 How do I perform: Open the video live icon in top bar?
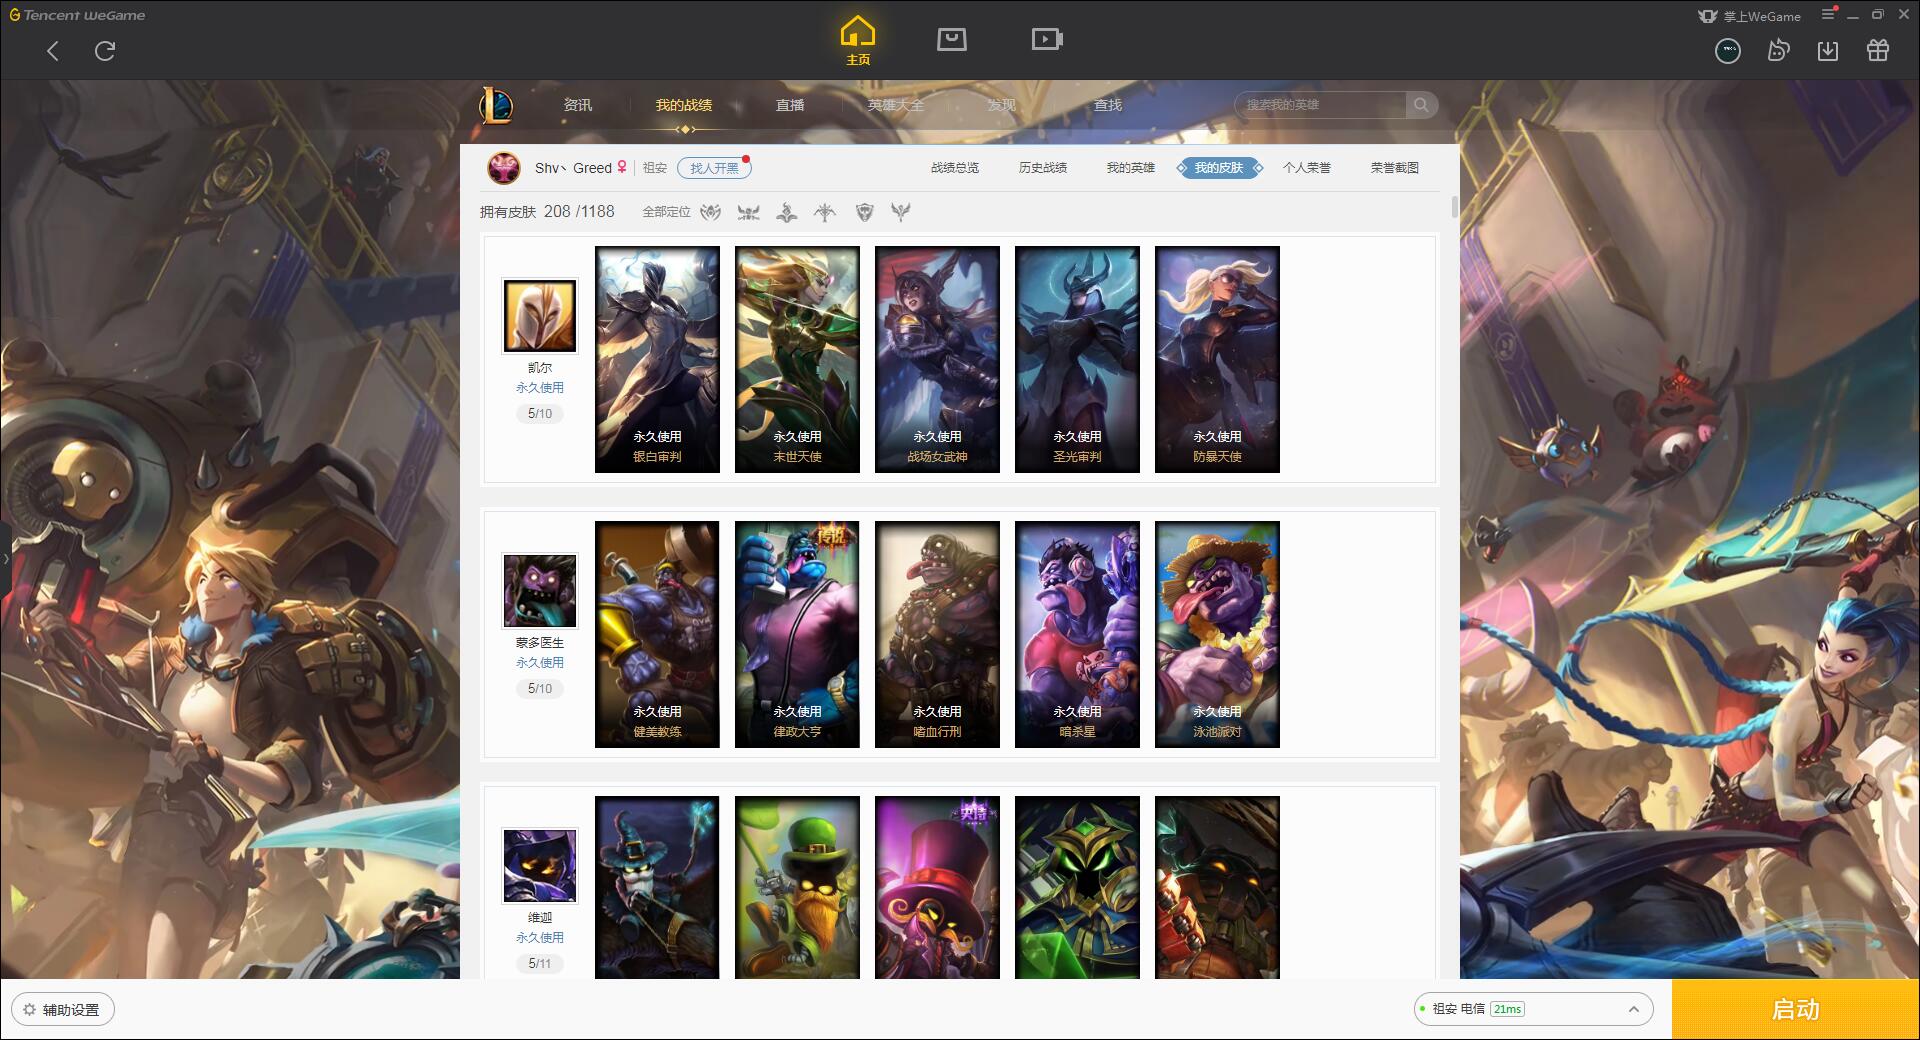coord(1047,39)
